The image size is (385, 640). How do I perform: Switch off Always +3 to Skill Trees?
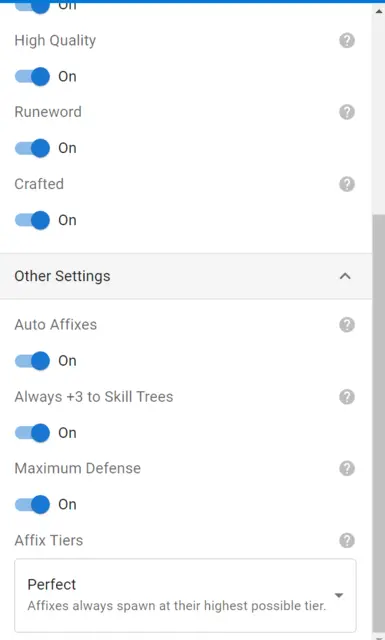(32, 433)
